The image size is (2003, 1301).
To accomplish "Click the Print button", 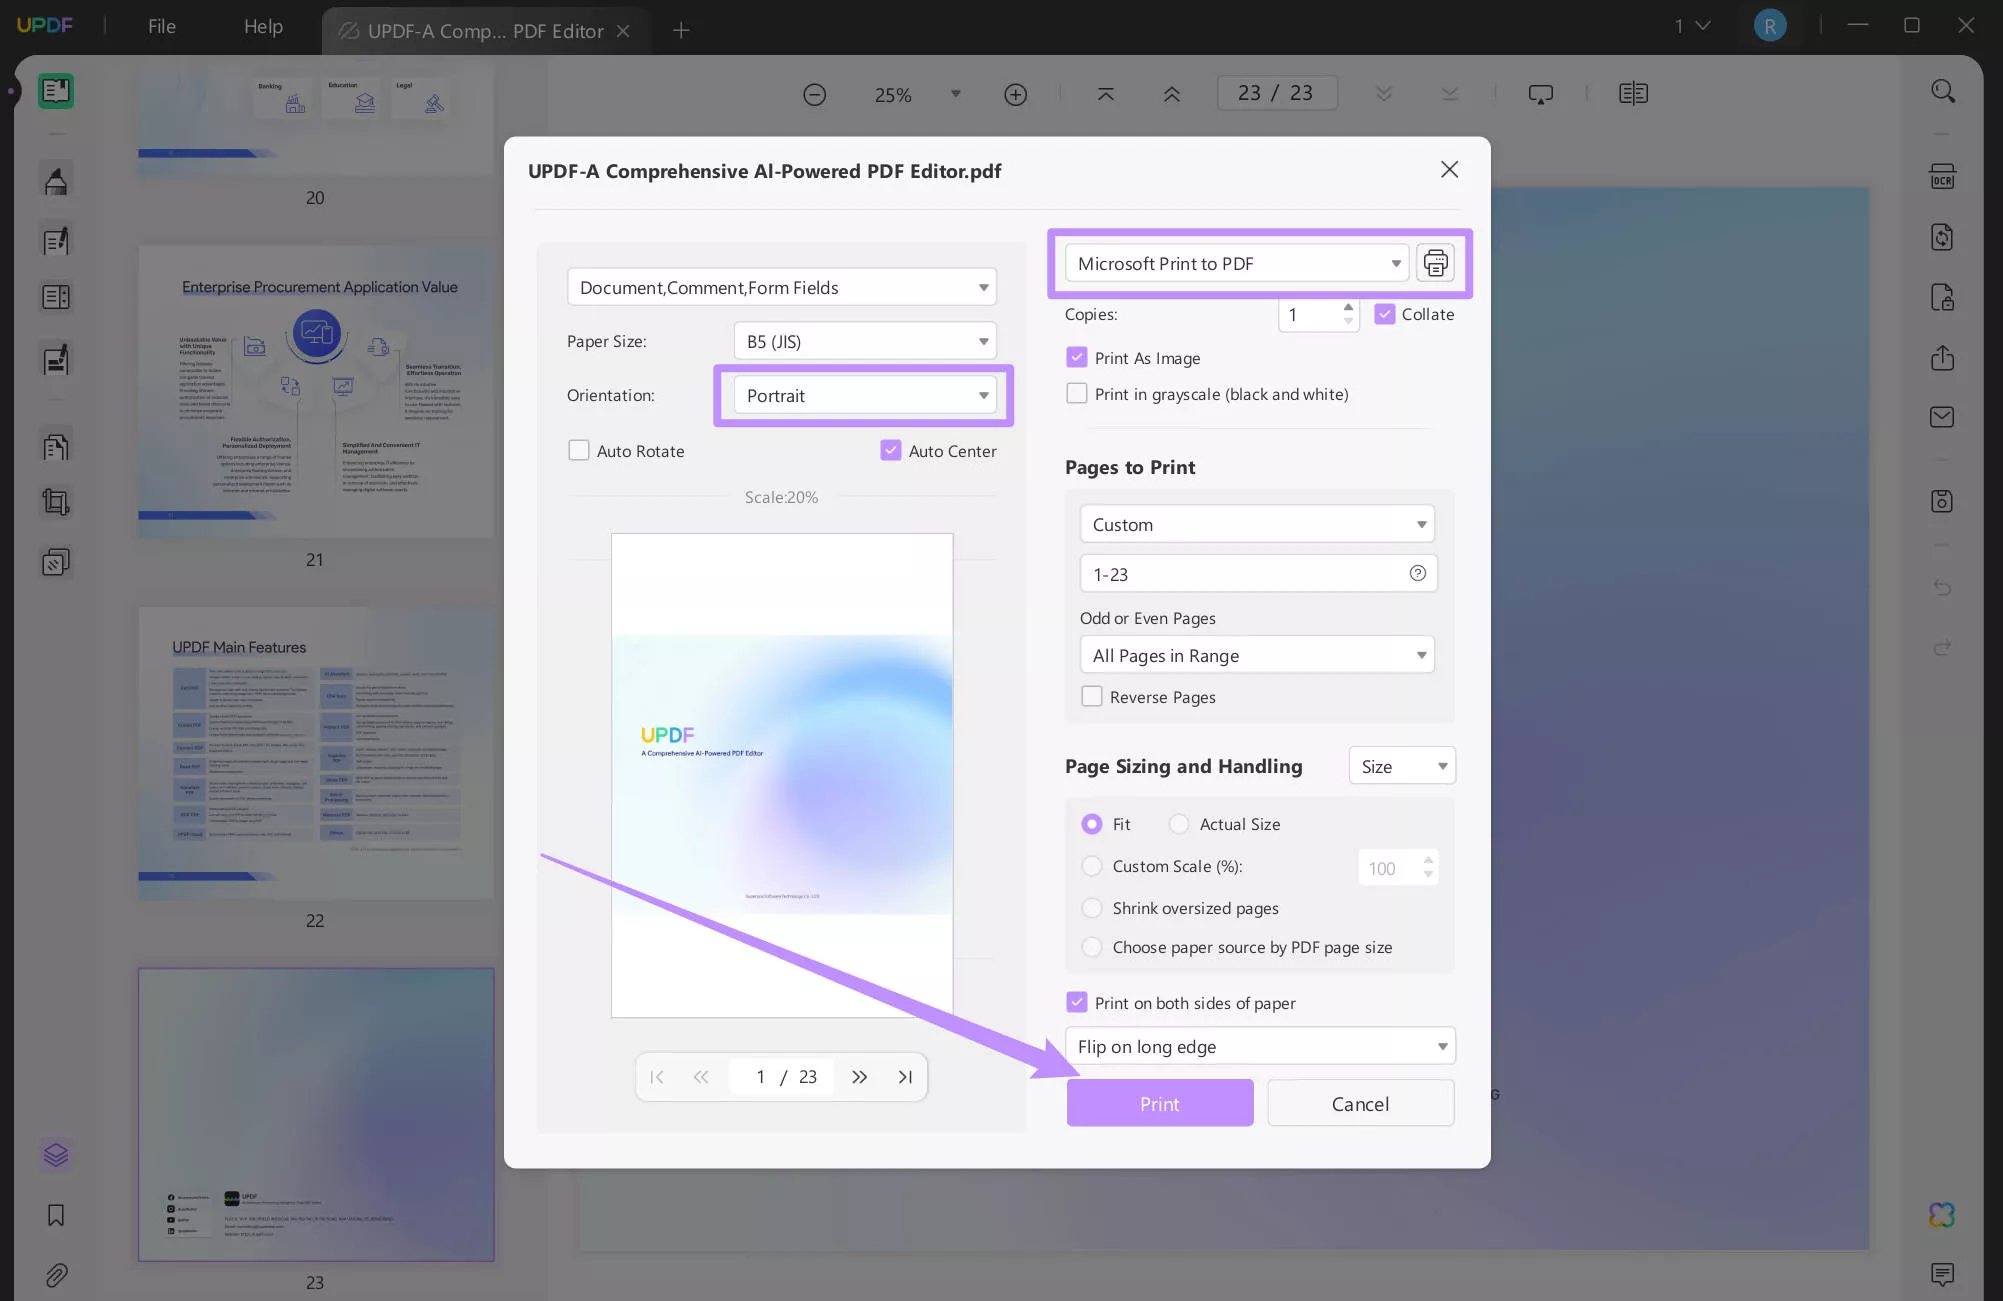I will tap(1159, 1102).
